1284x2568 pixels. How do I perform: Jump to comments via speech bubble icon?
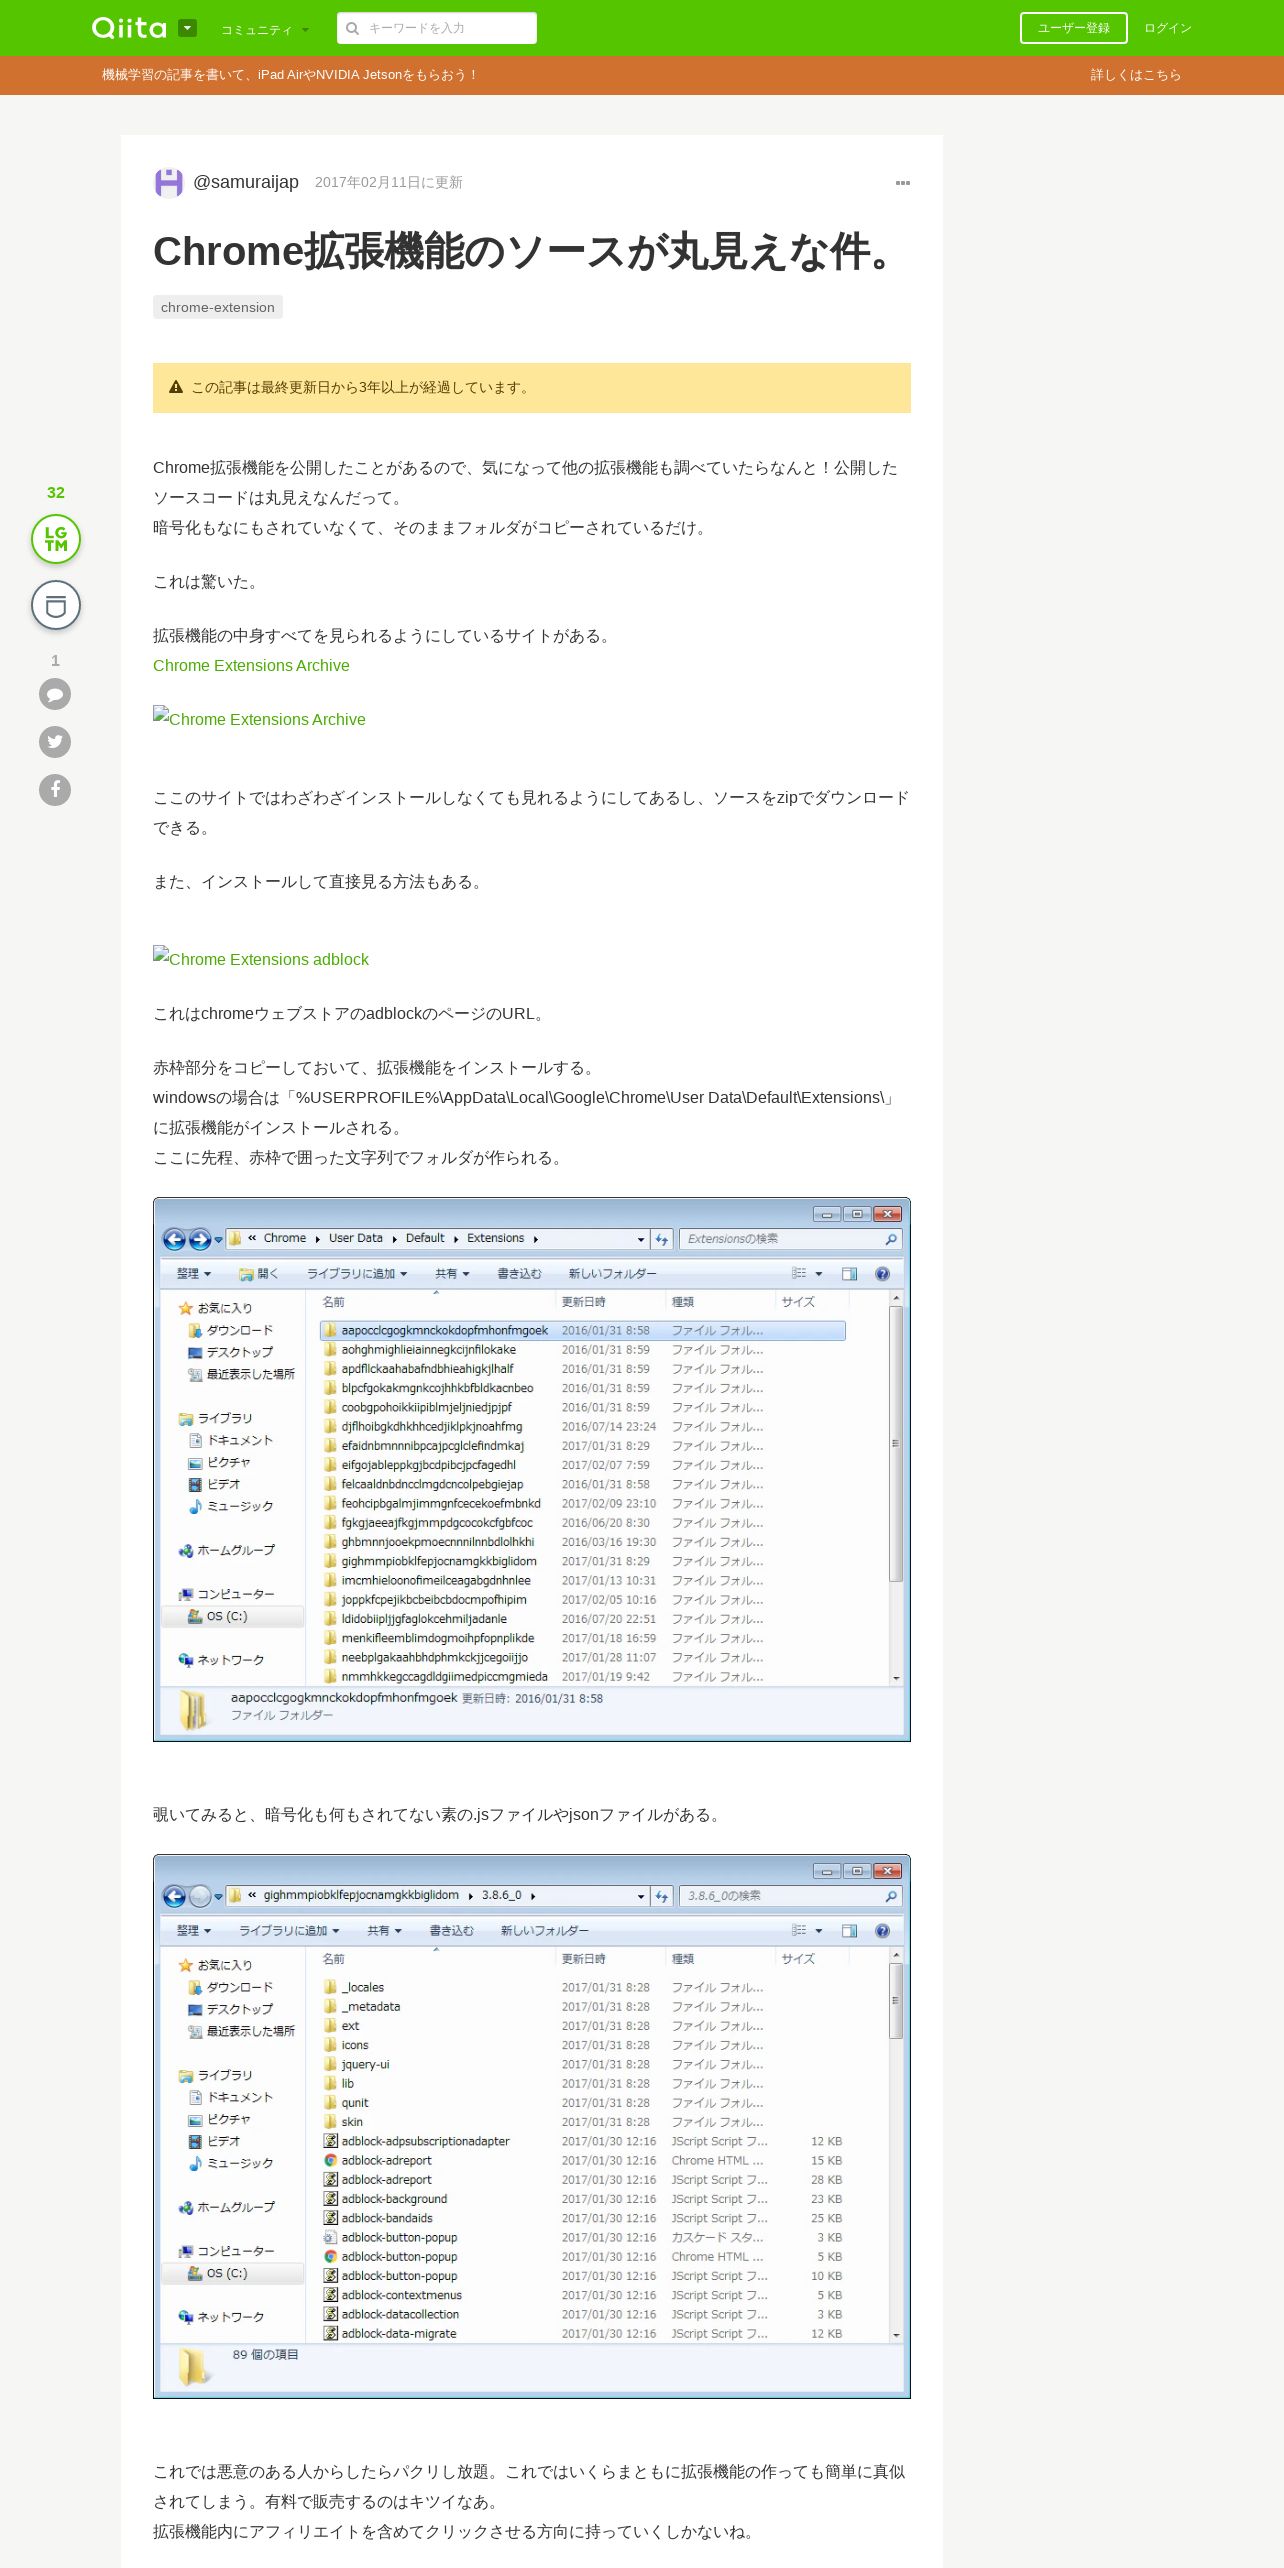pos(55,694)
